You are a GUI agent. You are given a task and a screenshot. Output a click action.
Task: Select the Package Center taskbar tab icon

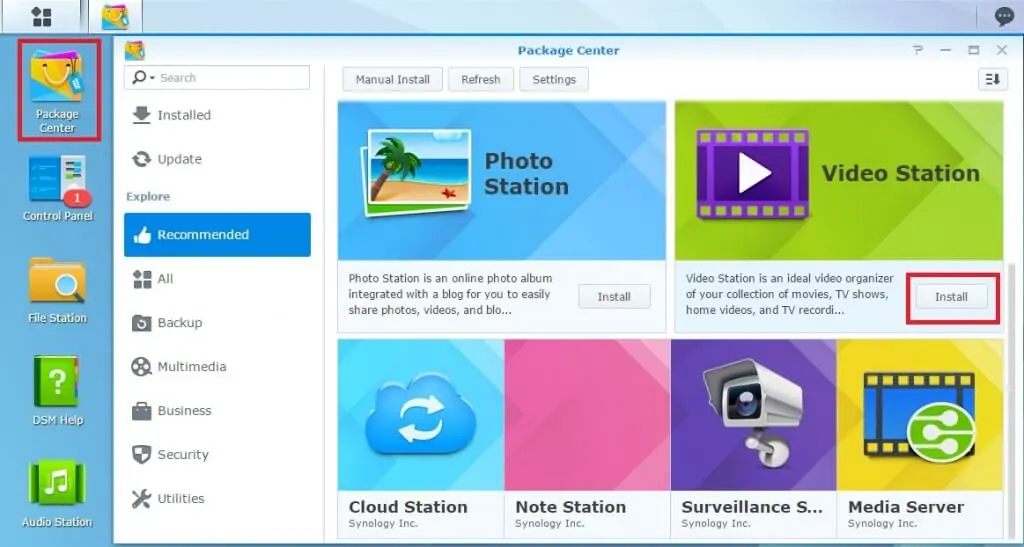click(115, 16)
